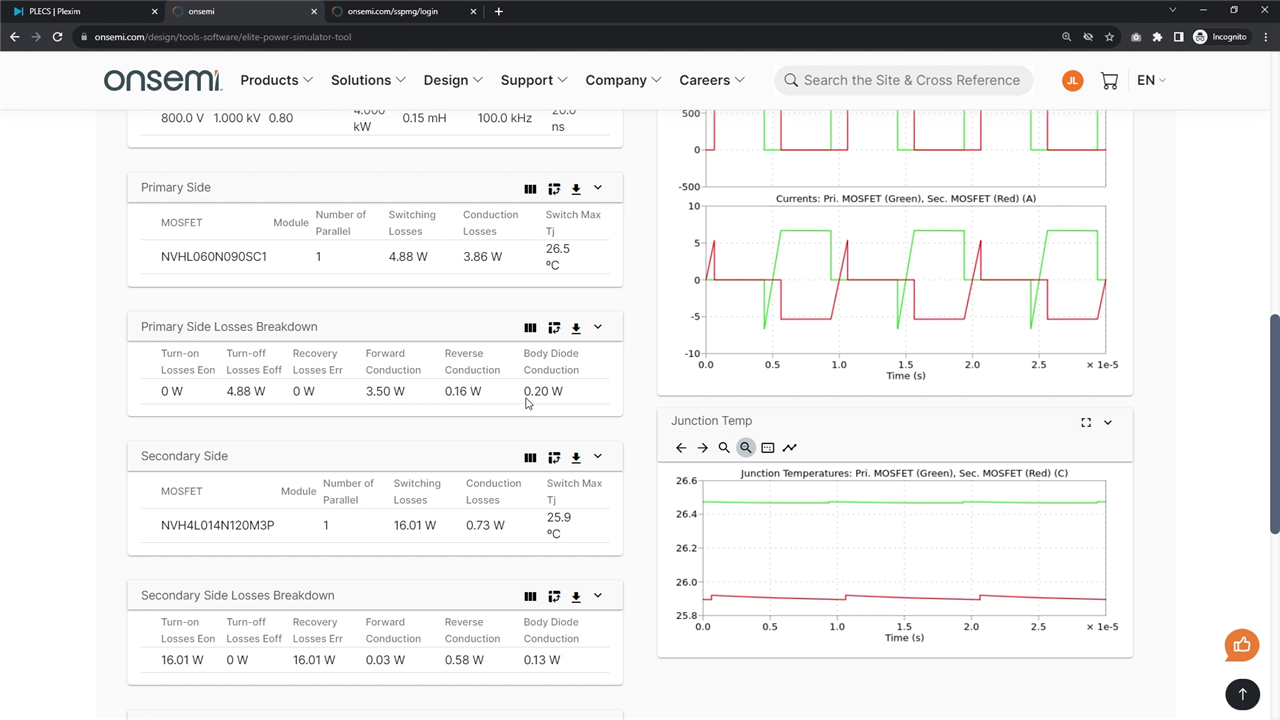Image resolution: width=1280 pixels, height=720 pixels.
Task: Collapse the Secondary Side panel
Action: pyautogui.click(x=598, y=456)
